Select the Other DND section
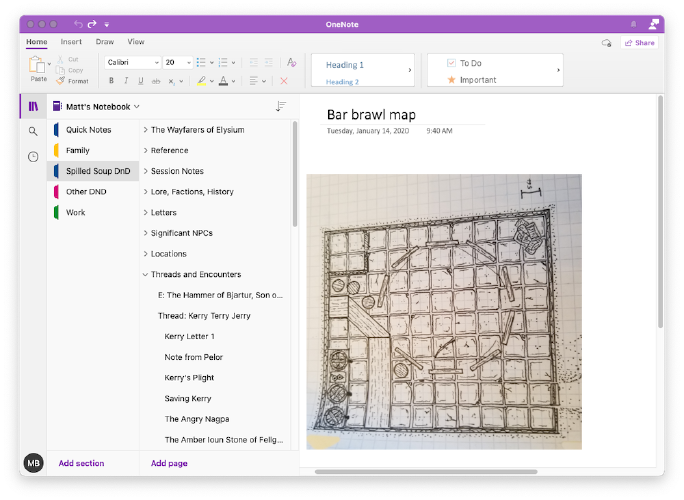684x500 pixels. click(x=93, y=192)
